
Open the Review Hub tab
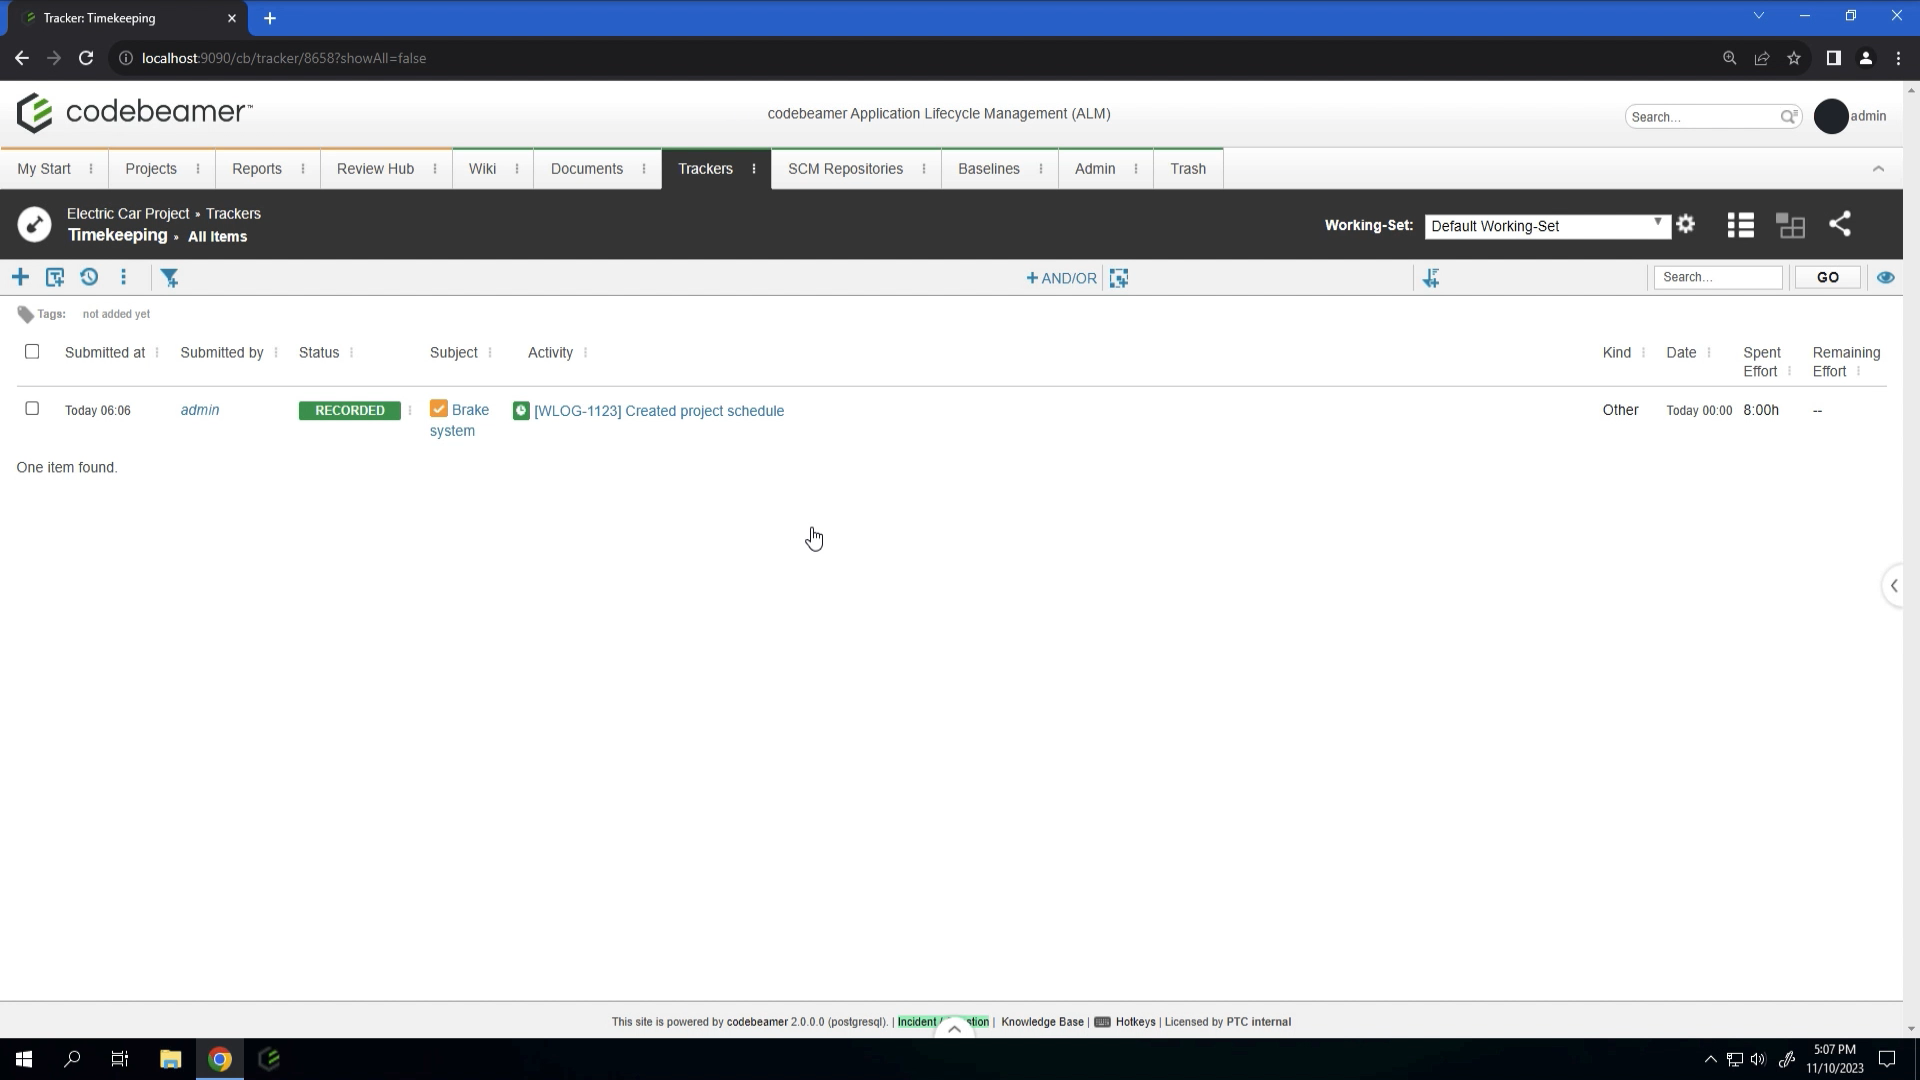(375, 169)
